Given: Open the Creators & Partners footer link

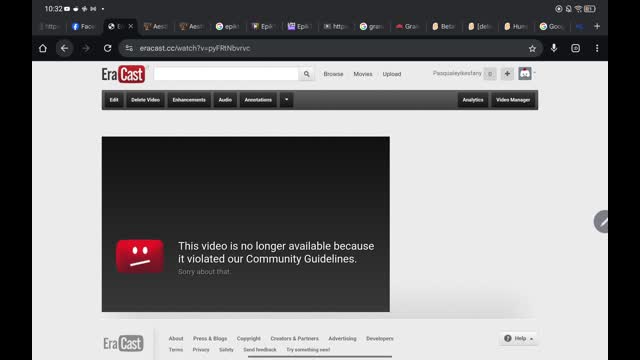Looking at the screenshot, I should (294, 338).
